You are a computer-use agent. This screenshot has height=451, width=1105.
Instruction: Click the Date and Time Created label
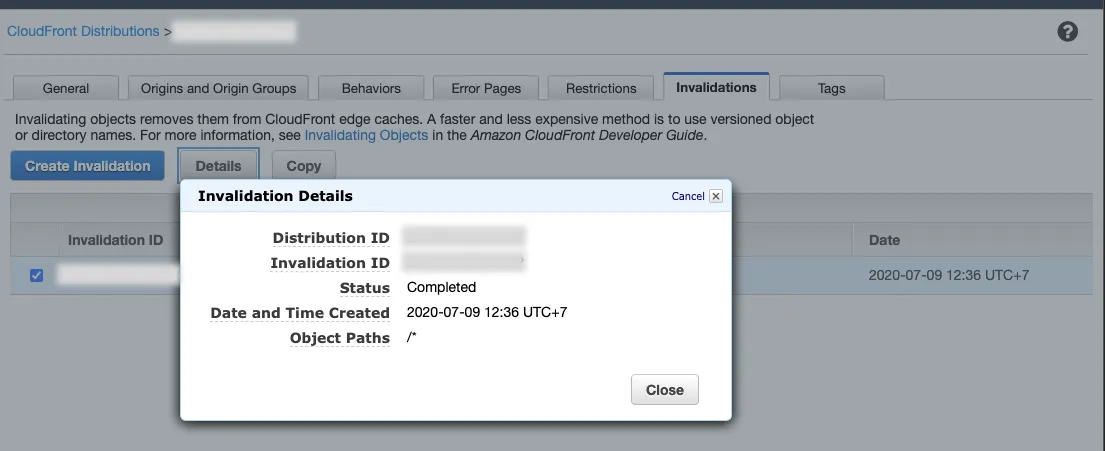tap(300, 313)
